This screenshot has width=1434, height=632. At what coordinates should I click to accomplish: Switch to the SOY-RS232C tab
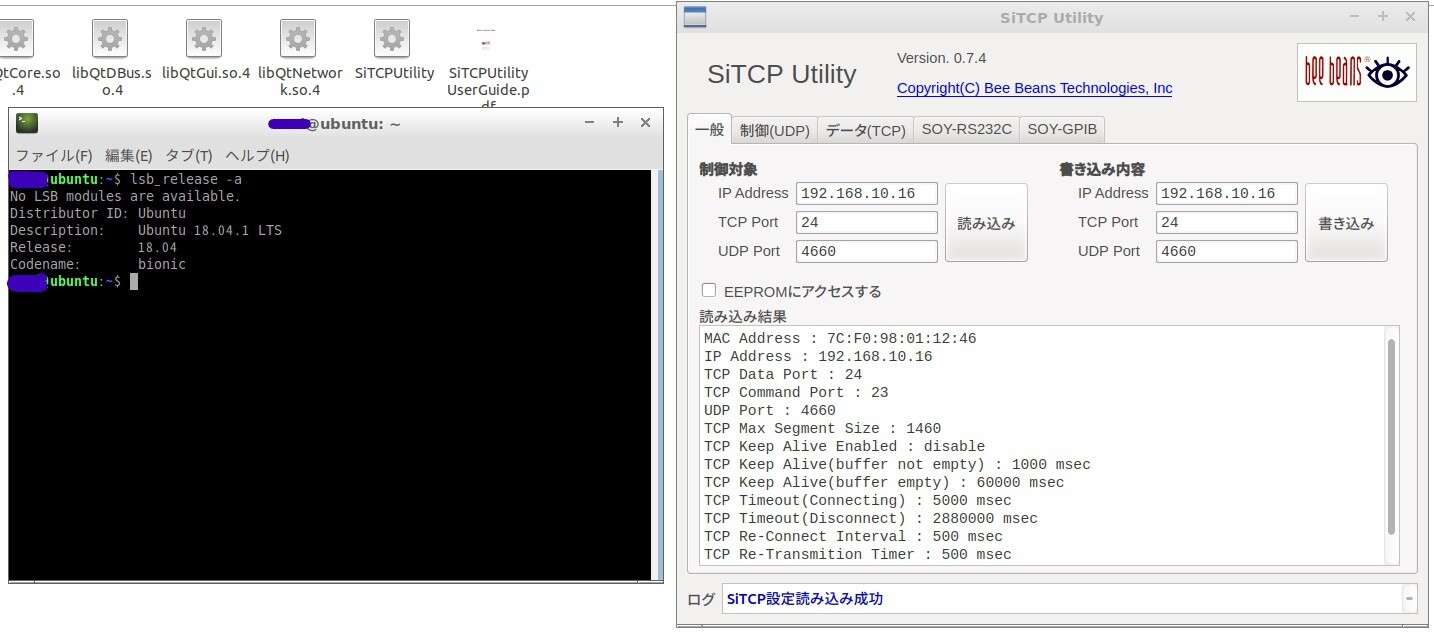click(966, 129)
